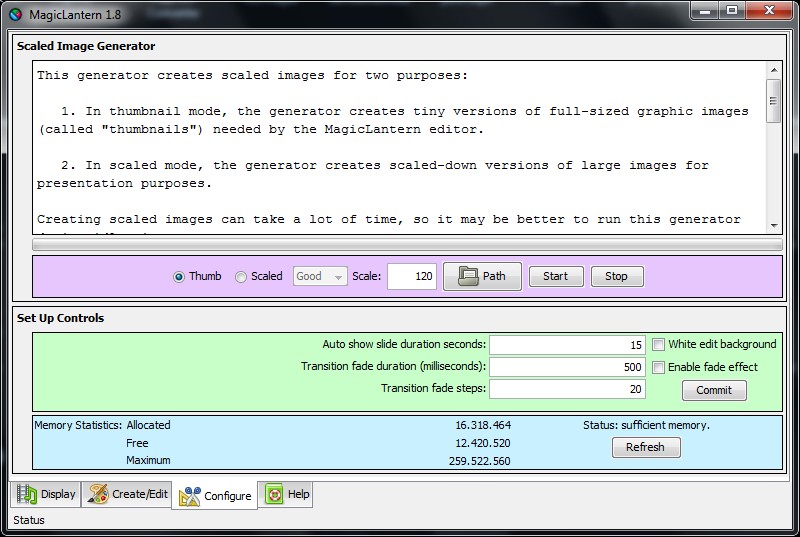
Task: Click the Allocated memory value 16.318.464
Action: pyautogui.click(x=483, y=425)
